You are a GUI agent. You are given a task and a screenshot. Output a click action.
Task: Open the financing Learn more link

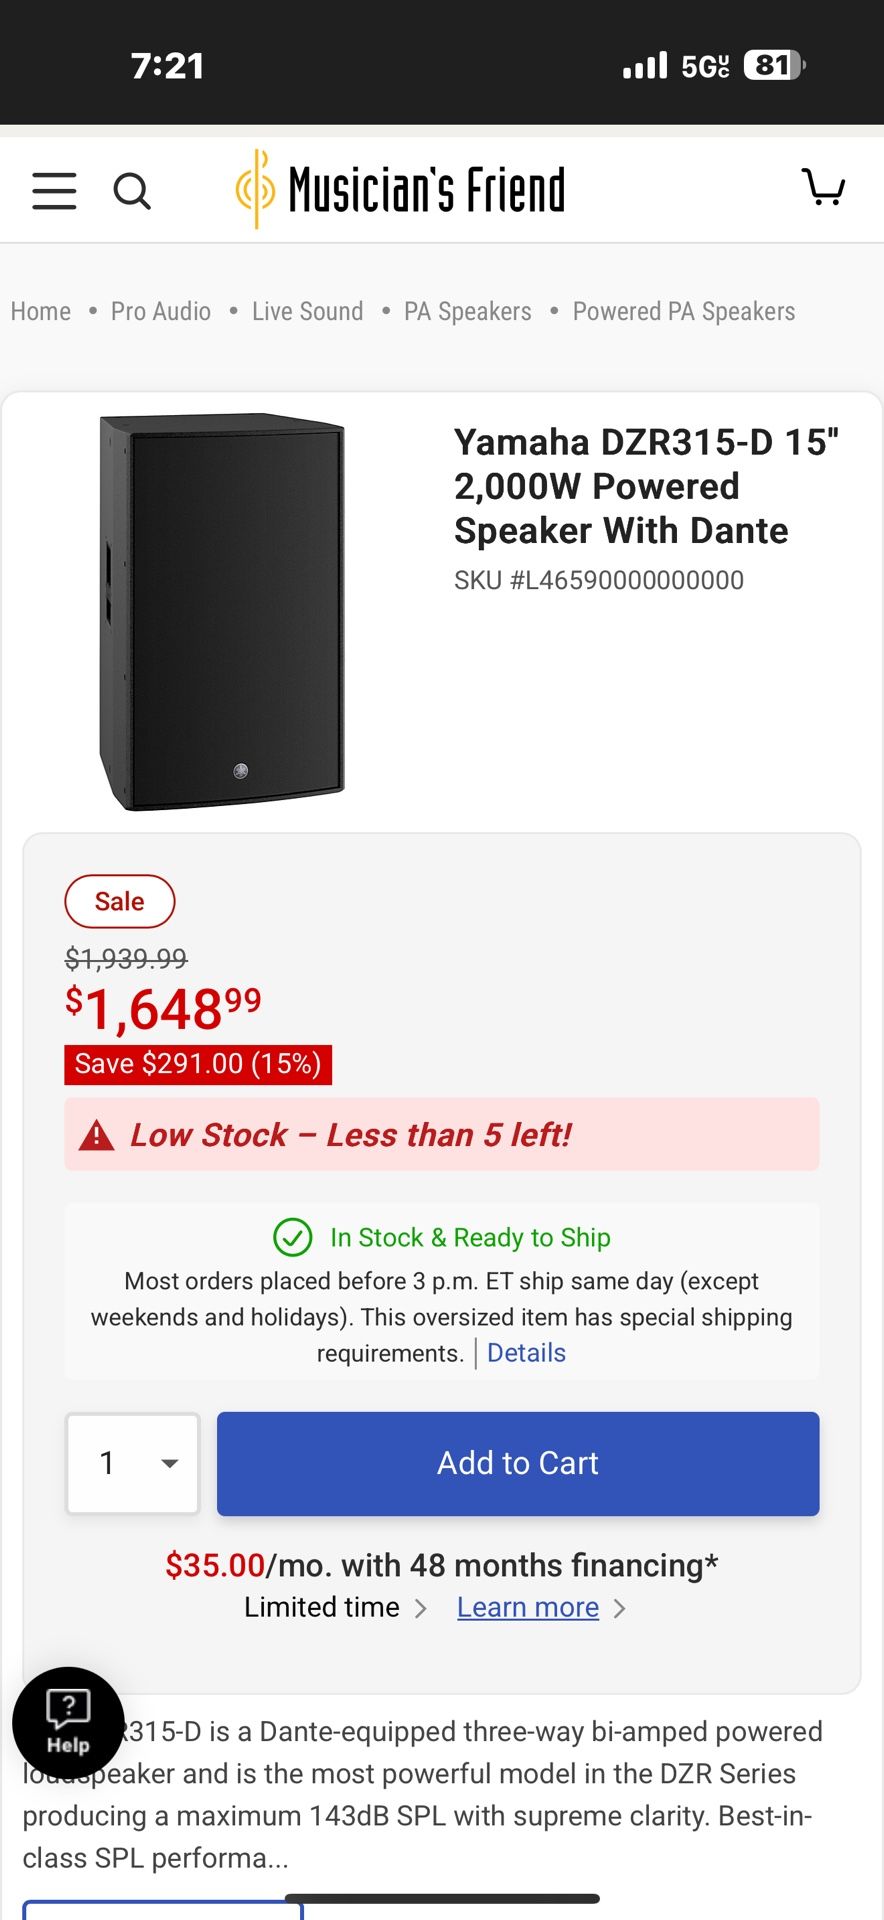pos(527,1607)
